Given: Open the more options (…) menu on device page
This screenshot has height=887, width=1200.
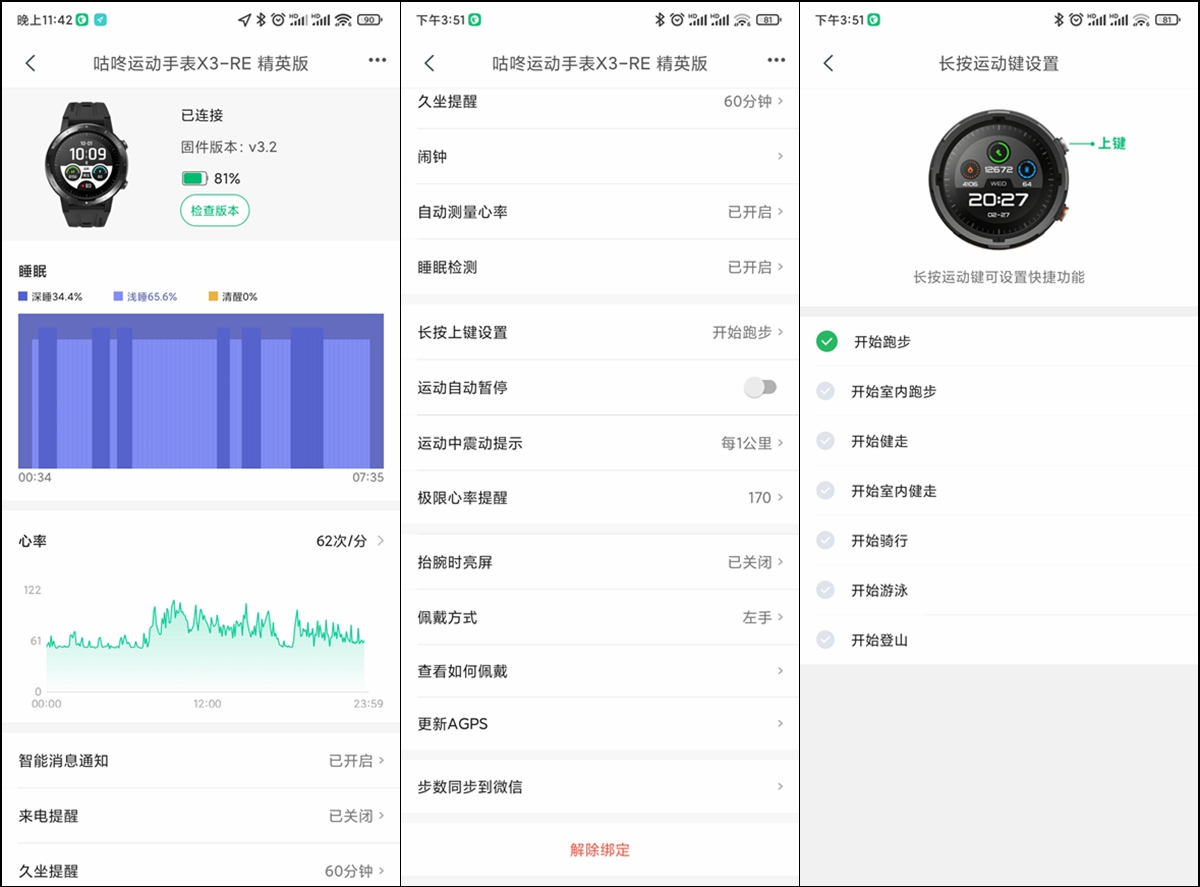Looking at the screenshot, I should [x=377, y=62].
